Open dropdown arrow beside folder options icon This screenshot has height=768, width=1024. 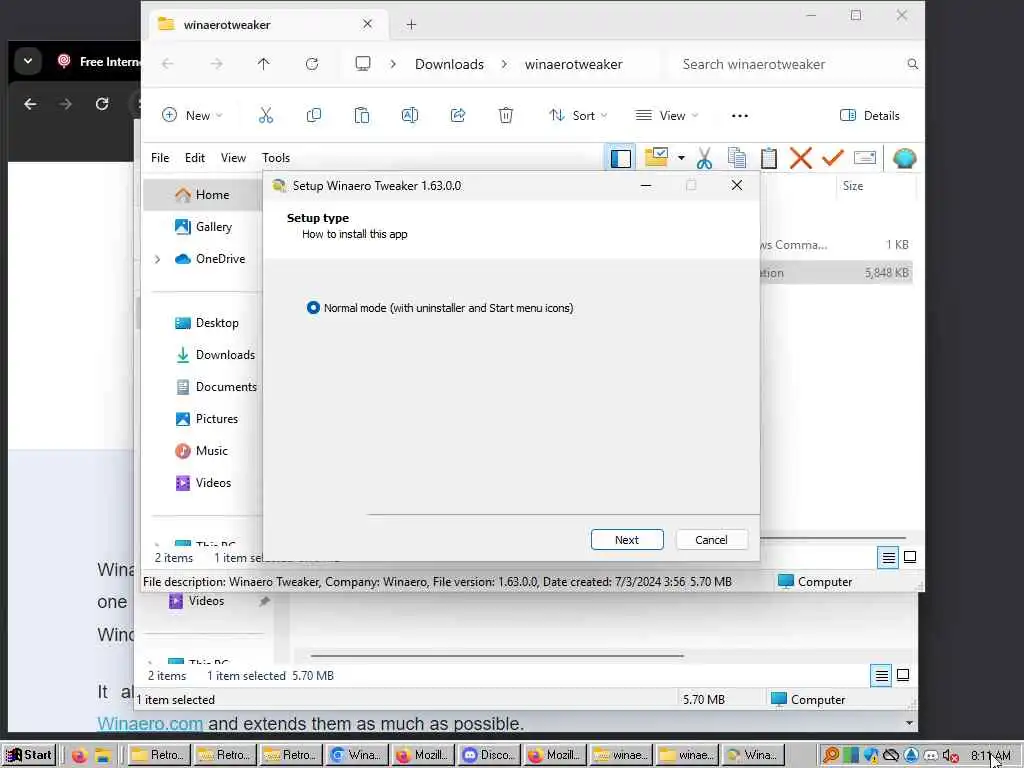click(681, 158)
